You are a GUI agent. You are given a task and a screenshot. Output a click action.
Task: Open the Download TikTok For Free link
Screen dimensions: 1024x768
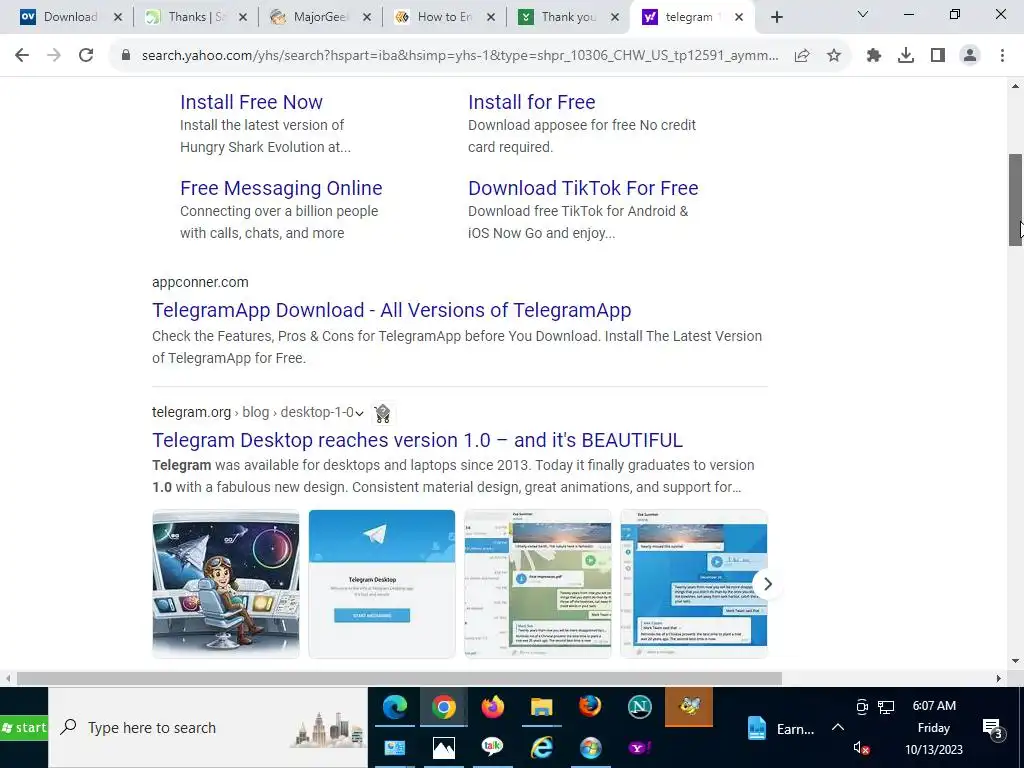(583, 188)
